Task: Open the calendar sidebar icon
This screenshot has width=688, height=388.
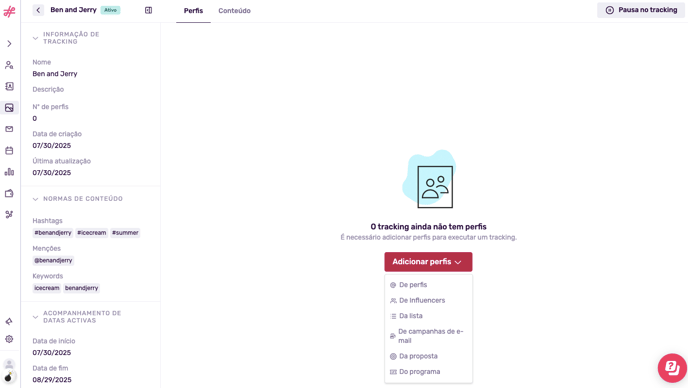Action: coord(9,151)
